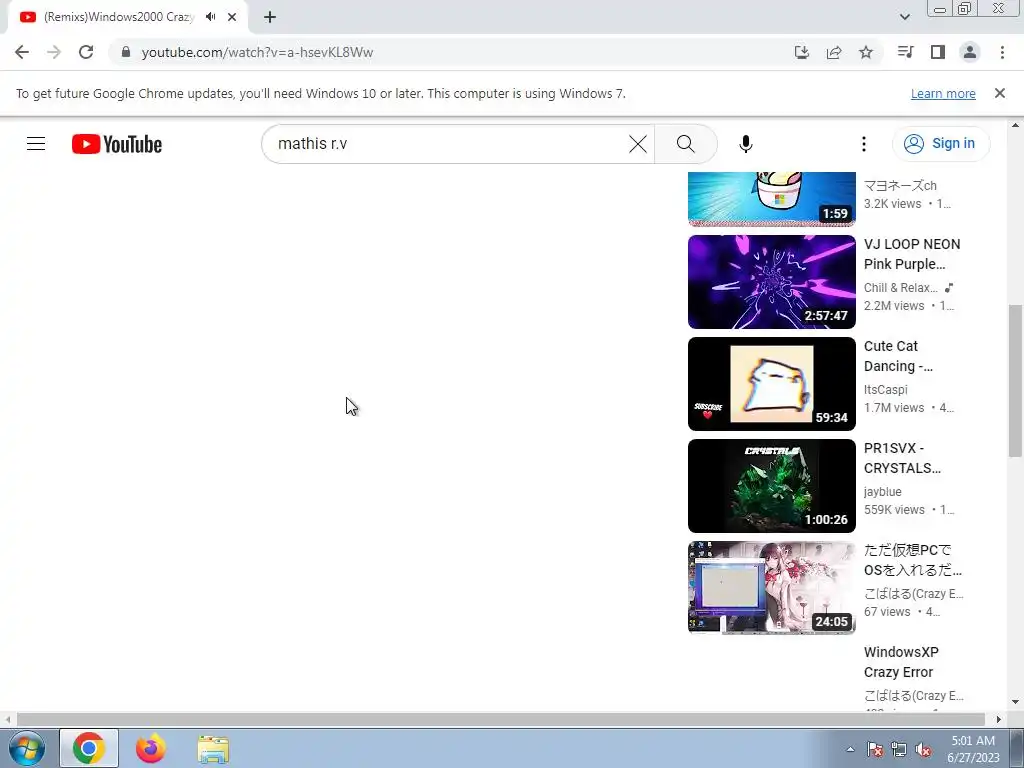This screenshot has height=768, width=1024.
Task: Click the vertical page scrollbar thumb
Action: (x=1015, y=381)
